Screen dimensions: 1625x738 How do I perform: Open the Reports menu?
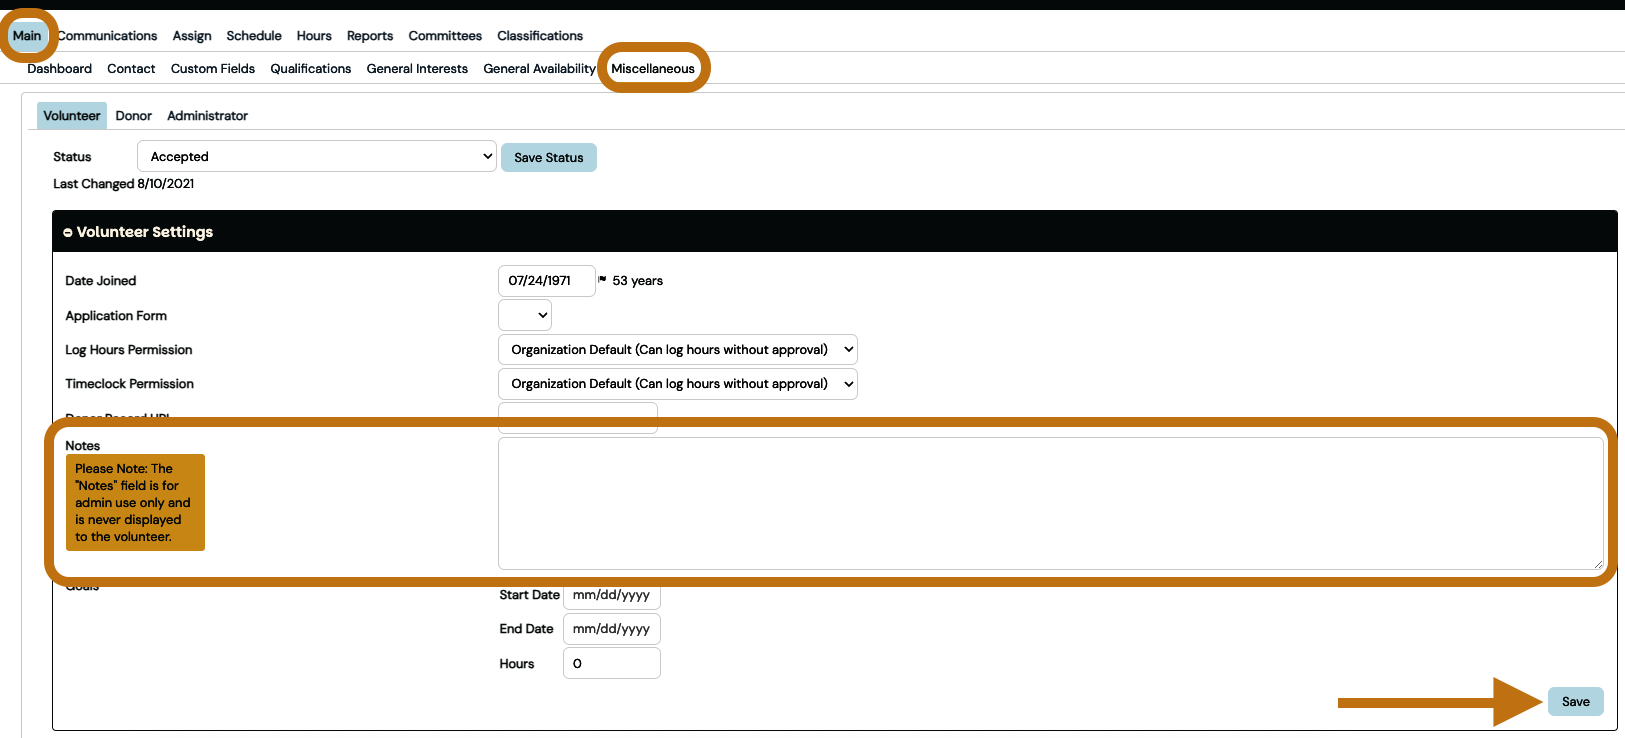tap(369, 36)
